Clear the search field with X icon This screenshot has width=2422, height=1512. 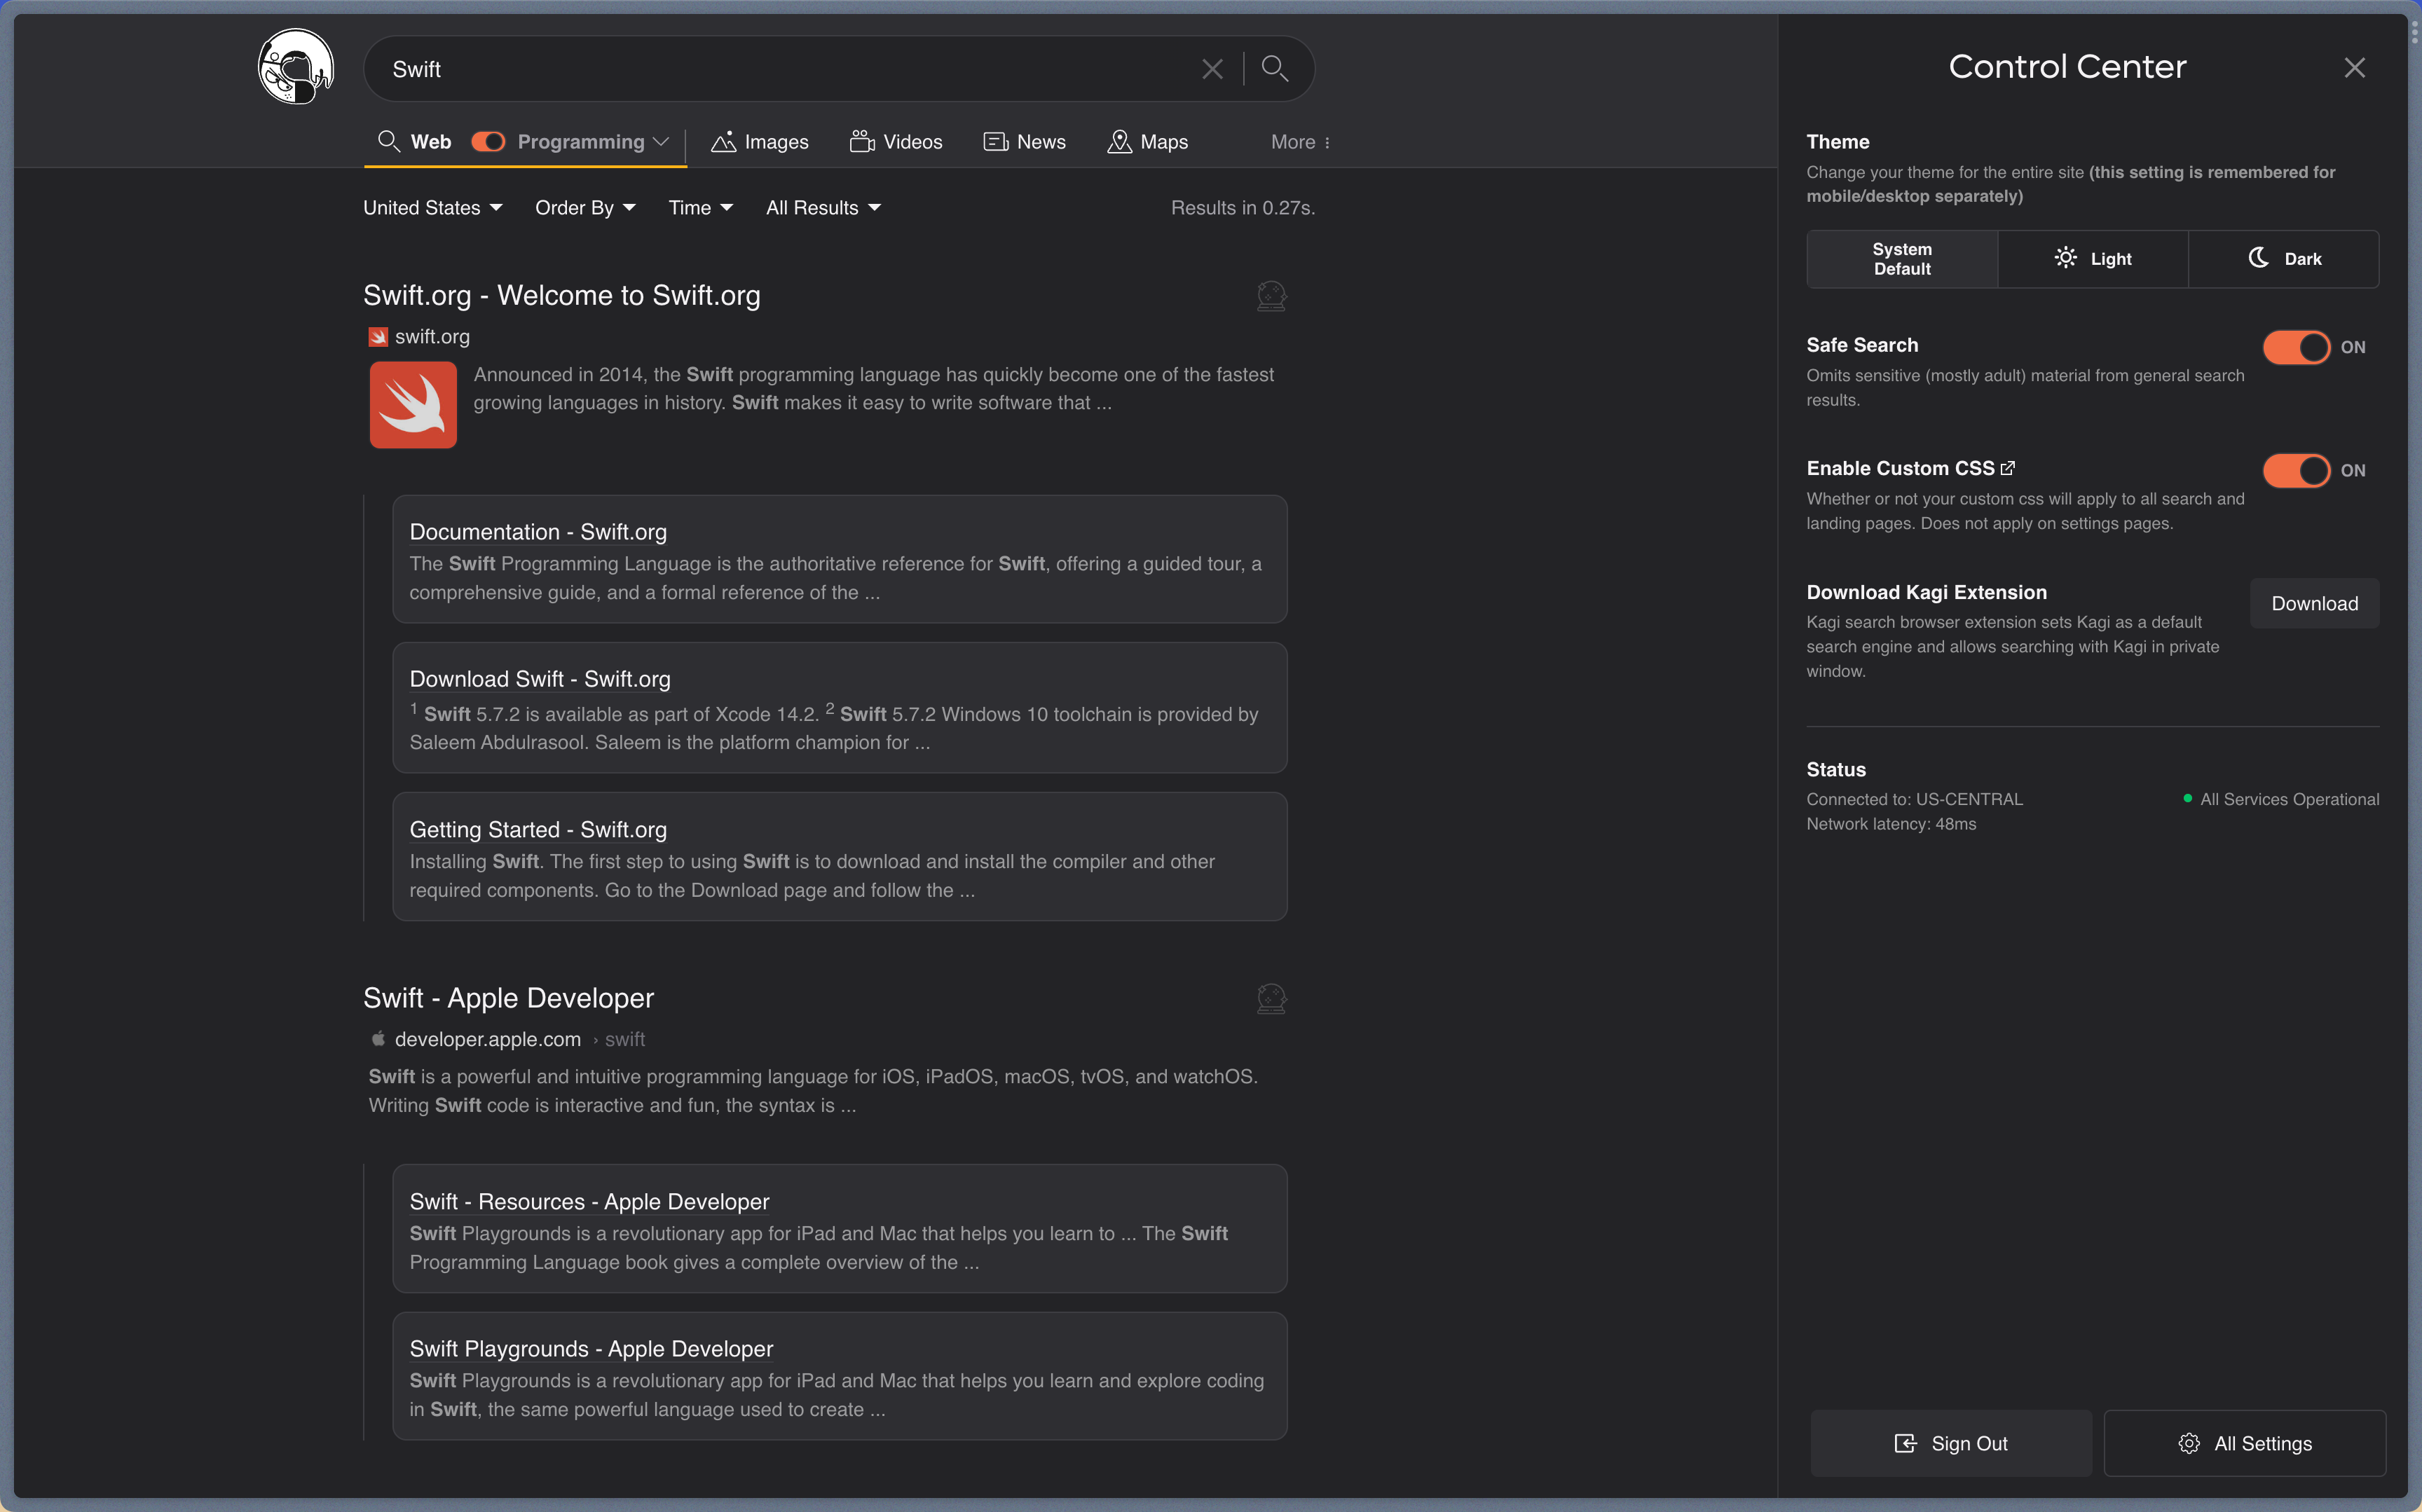click(x=1212, y=69)
